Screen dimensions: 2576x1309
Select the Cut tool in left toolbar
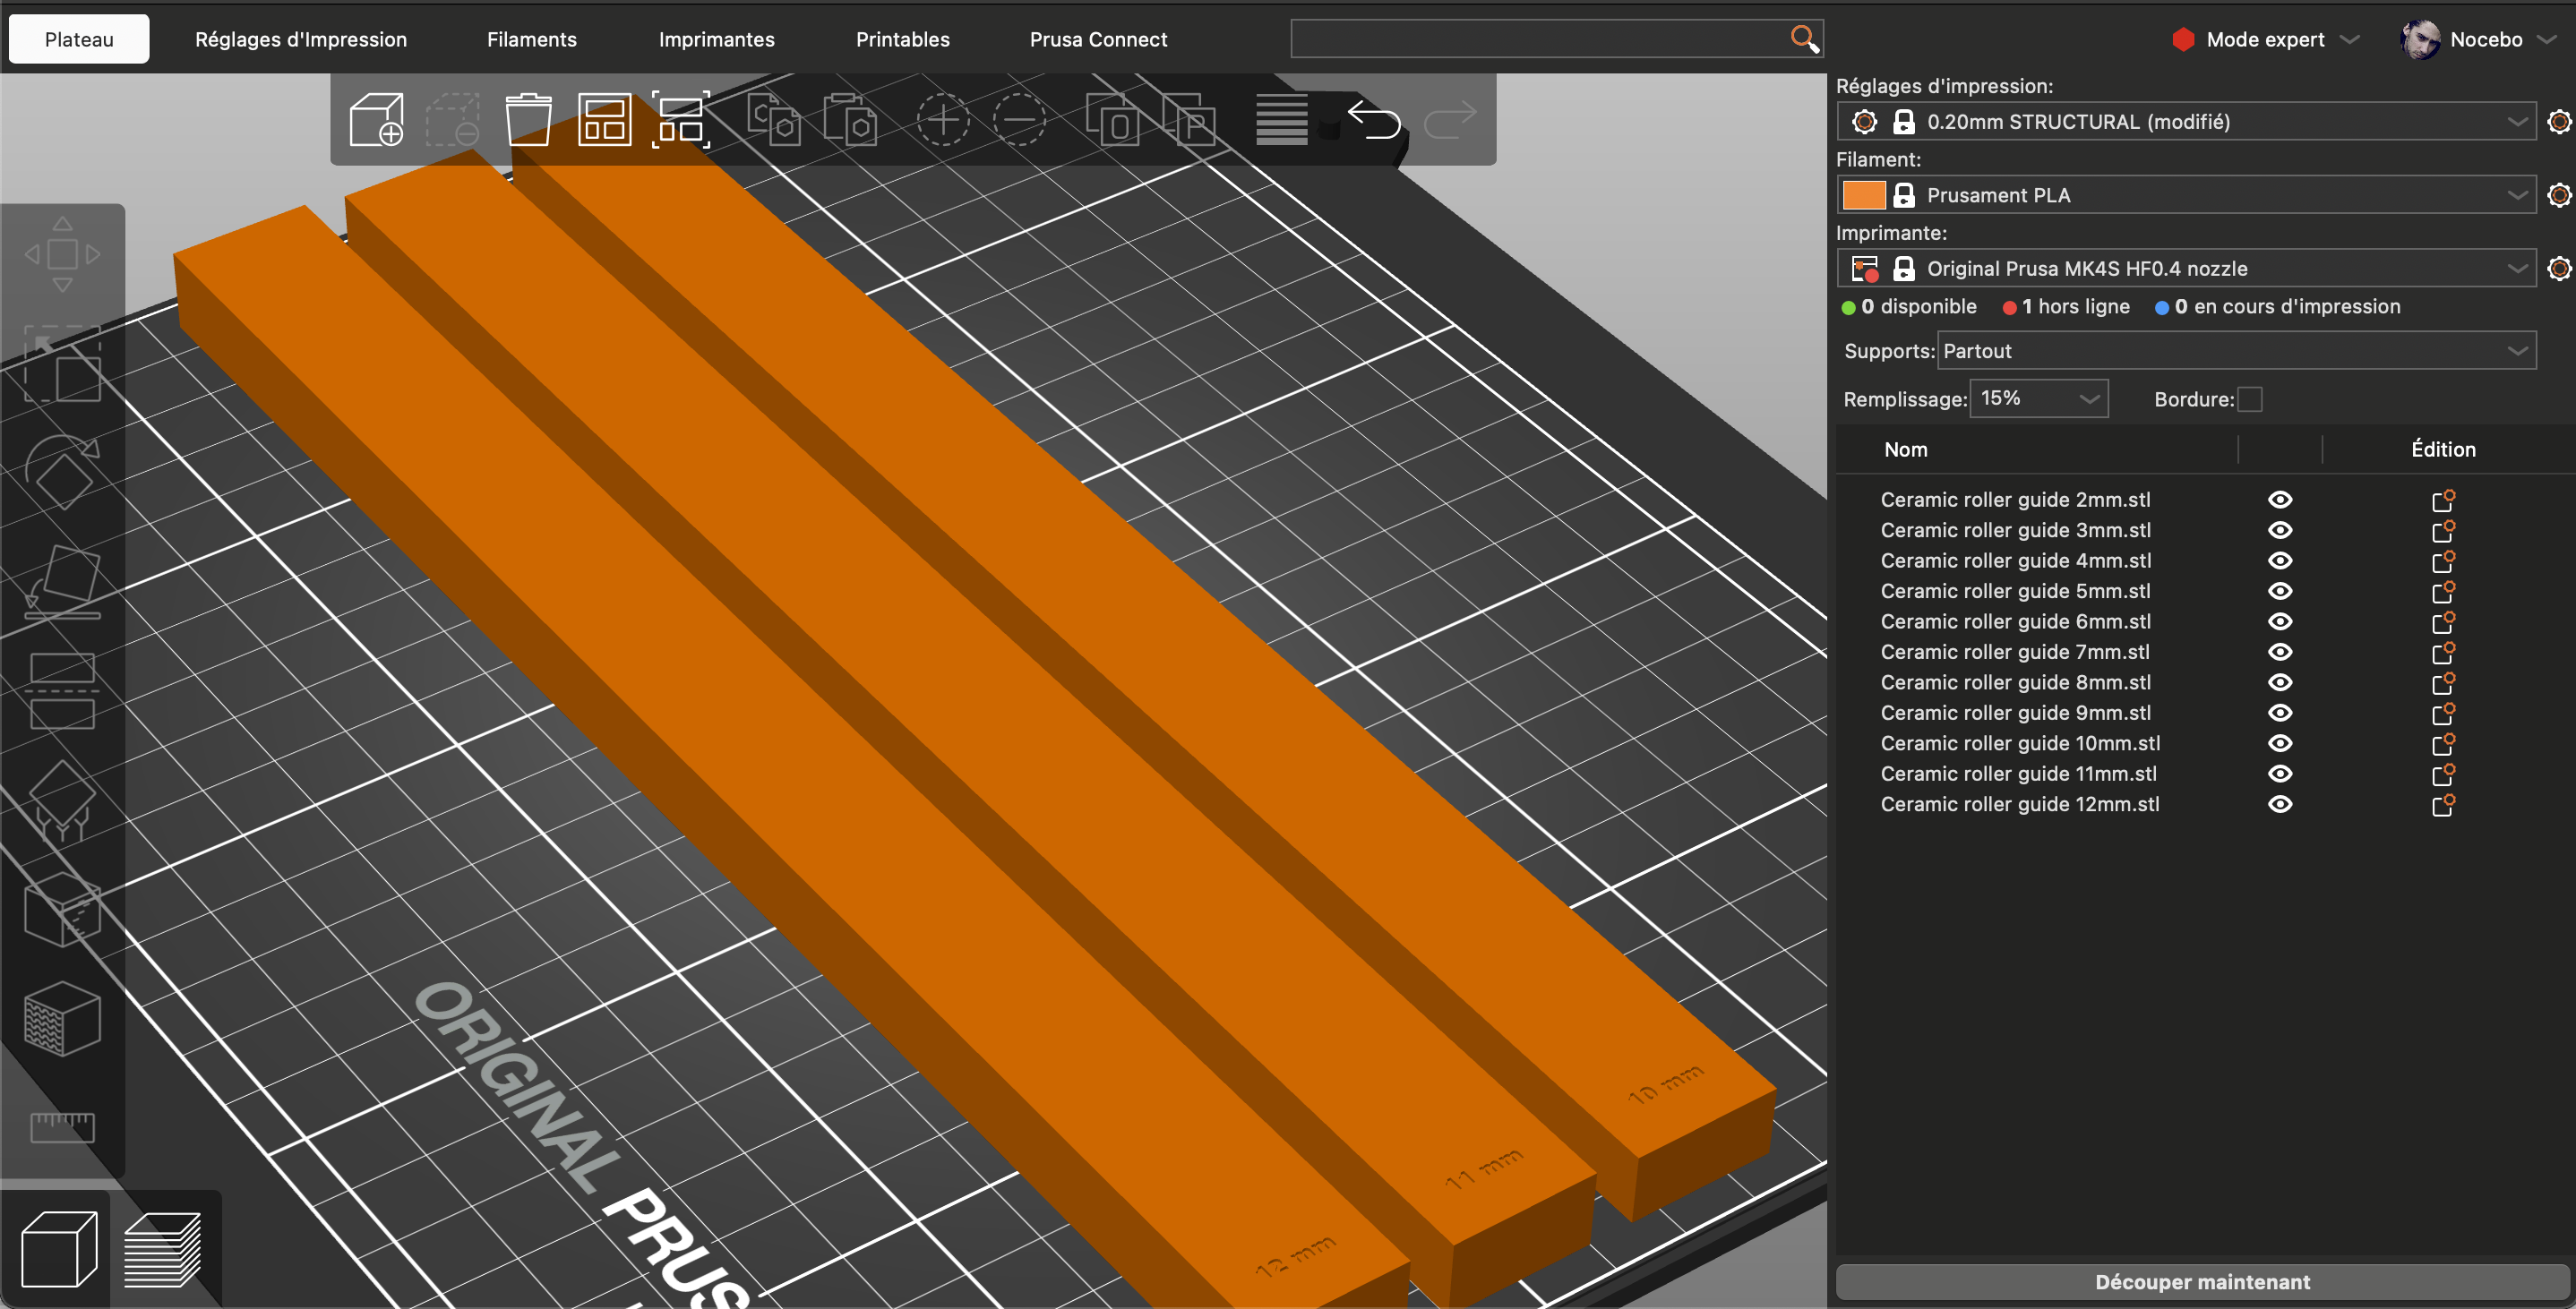(x=62, y=690)
